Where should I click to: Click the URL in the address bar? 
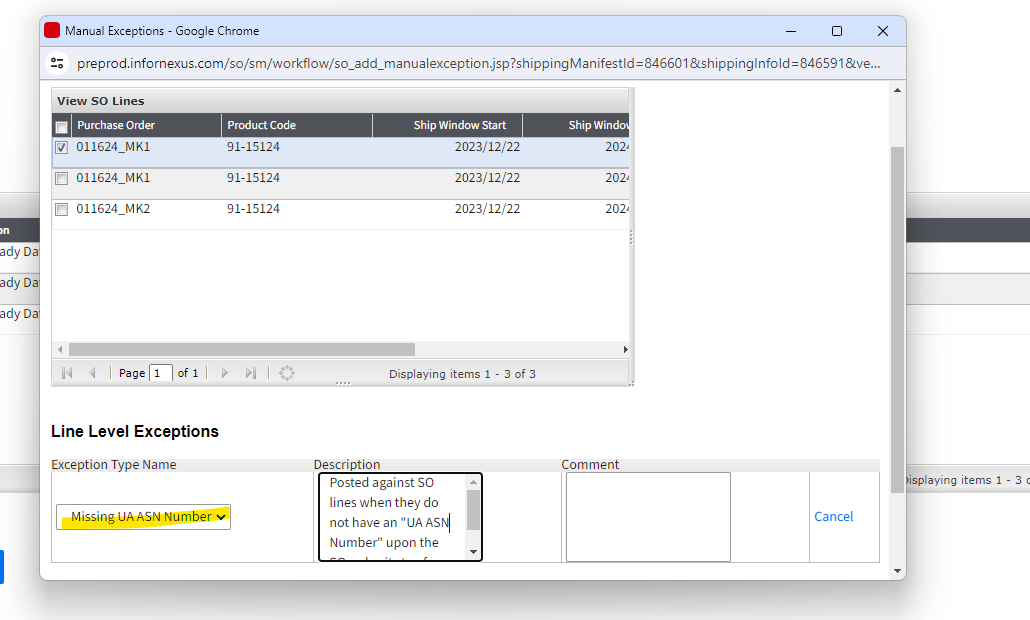[478, 63]
